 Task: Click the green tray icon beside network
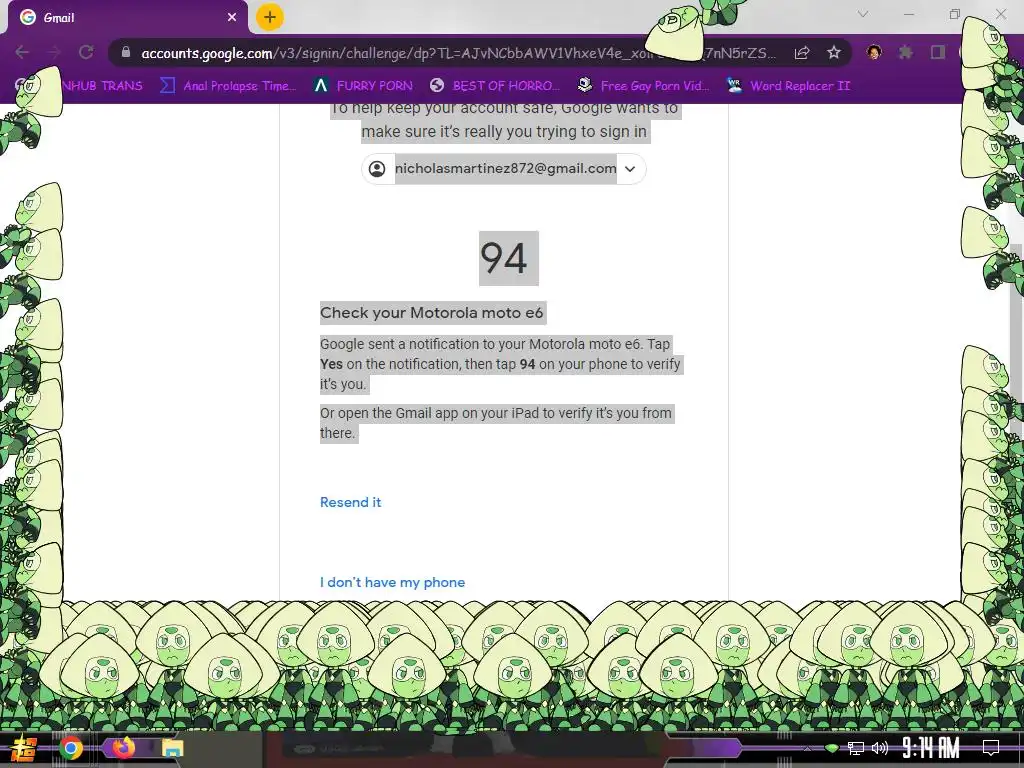831,748
